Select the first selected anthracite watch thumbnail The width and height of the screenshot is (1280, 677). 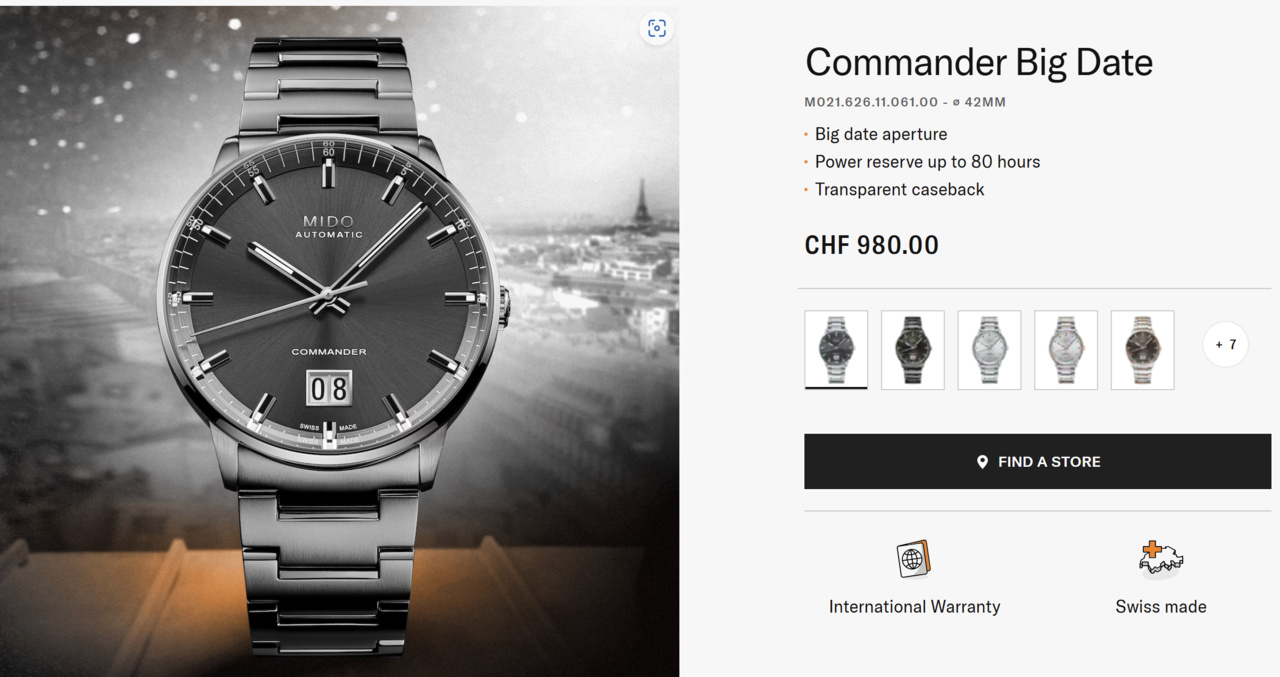(836, 350)
